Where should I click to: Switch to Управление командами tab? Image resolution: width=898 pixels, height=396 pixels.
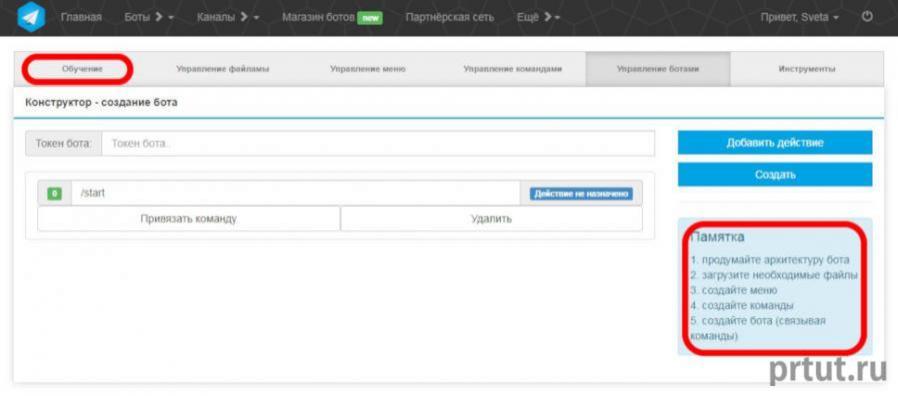coord(513,69)
